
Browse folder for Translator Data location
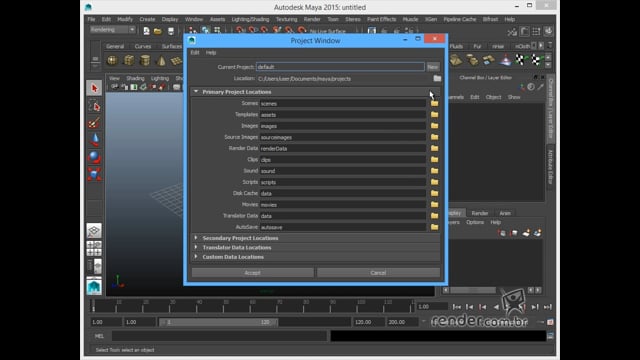[434, 216]
